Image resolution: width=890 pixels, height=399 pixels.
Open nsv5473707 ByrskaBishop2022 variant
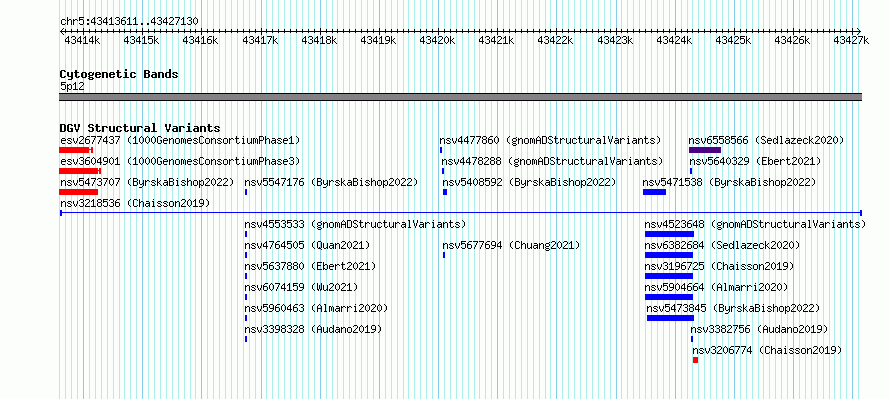tap(147, 182)
